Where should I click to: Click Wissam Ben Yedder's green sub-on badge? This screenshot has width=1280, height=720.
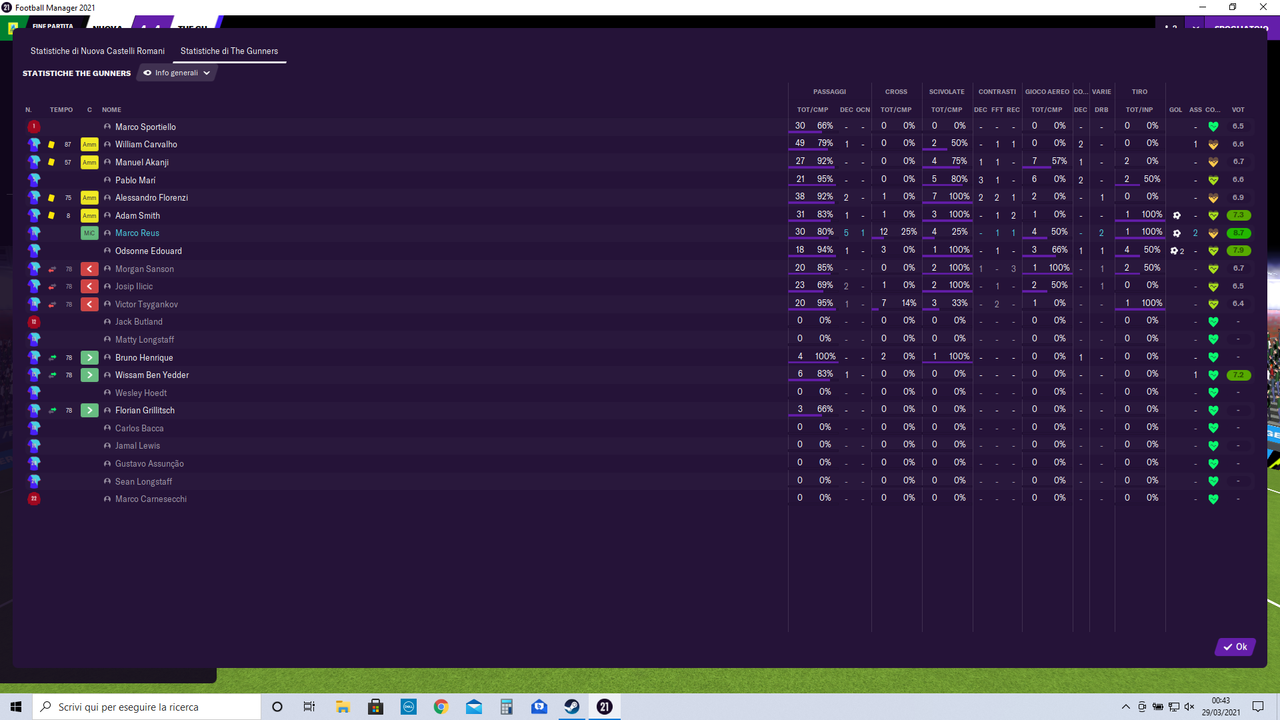point(89,375)
